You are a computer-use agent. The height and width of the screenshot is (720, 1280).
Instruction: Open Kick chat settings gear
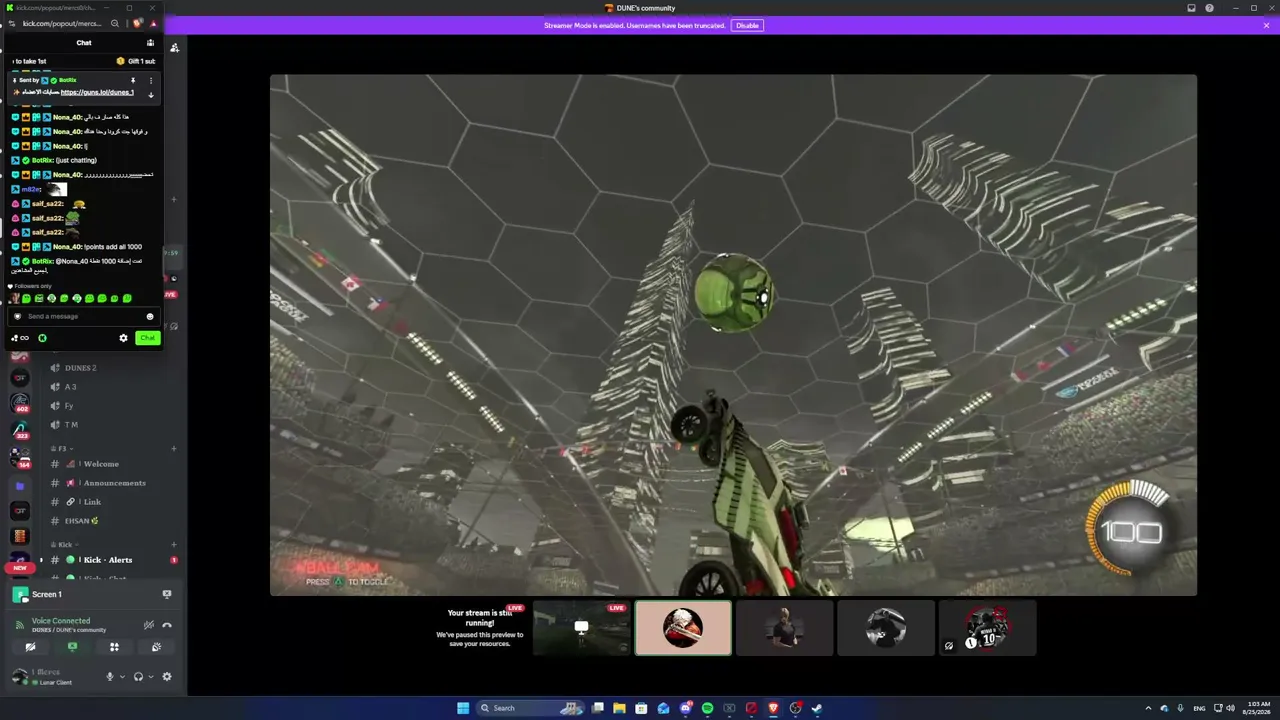click(123, 338)
